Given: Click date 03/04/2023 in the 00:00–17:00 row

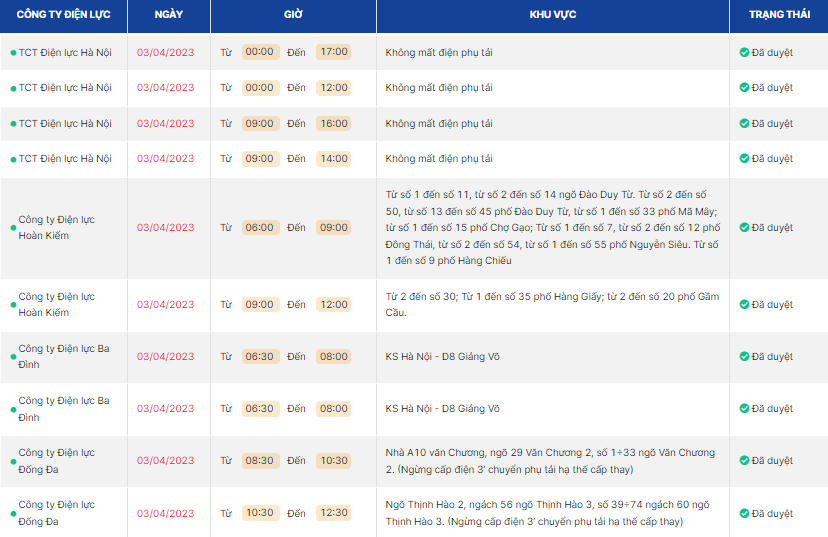Looking at the screenshot, I should pos(165,52).
